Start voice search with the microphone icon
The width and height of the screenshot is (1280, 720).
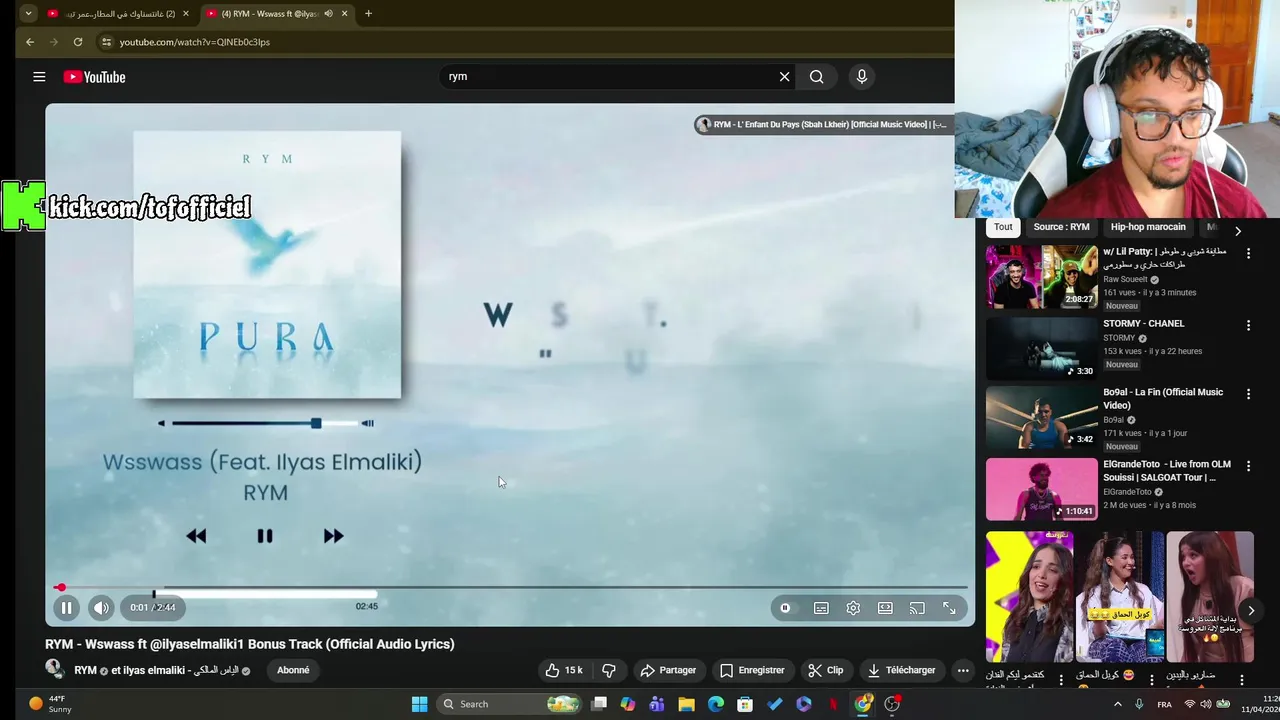pyautogui.click(x=862, y=77)
